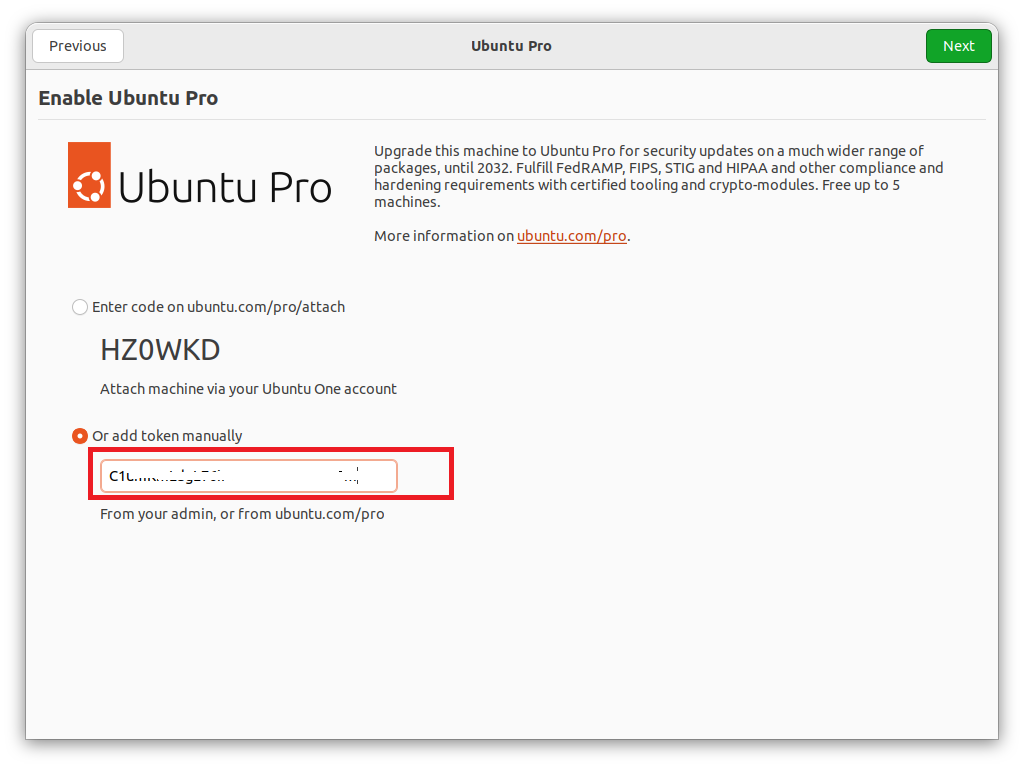Click the "Enable Ubuntu Pro" heading

128,97
